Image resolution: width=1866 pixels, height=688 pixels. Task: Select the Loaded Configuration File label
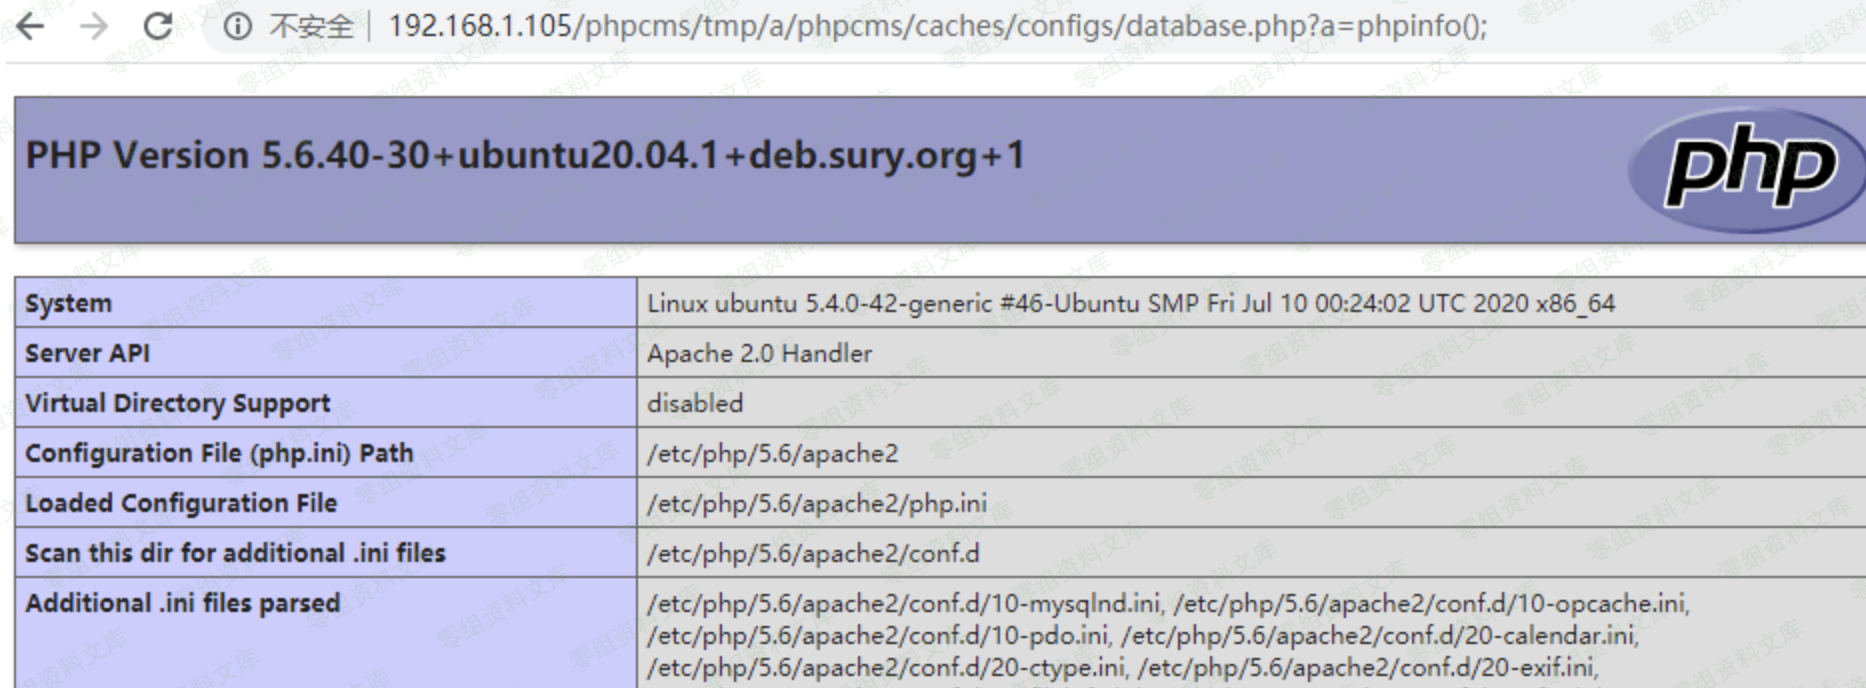[x=181, y=503]
